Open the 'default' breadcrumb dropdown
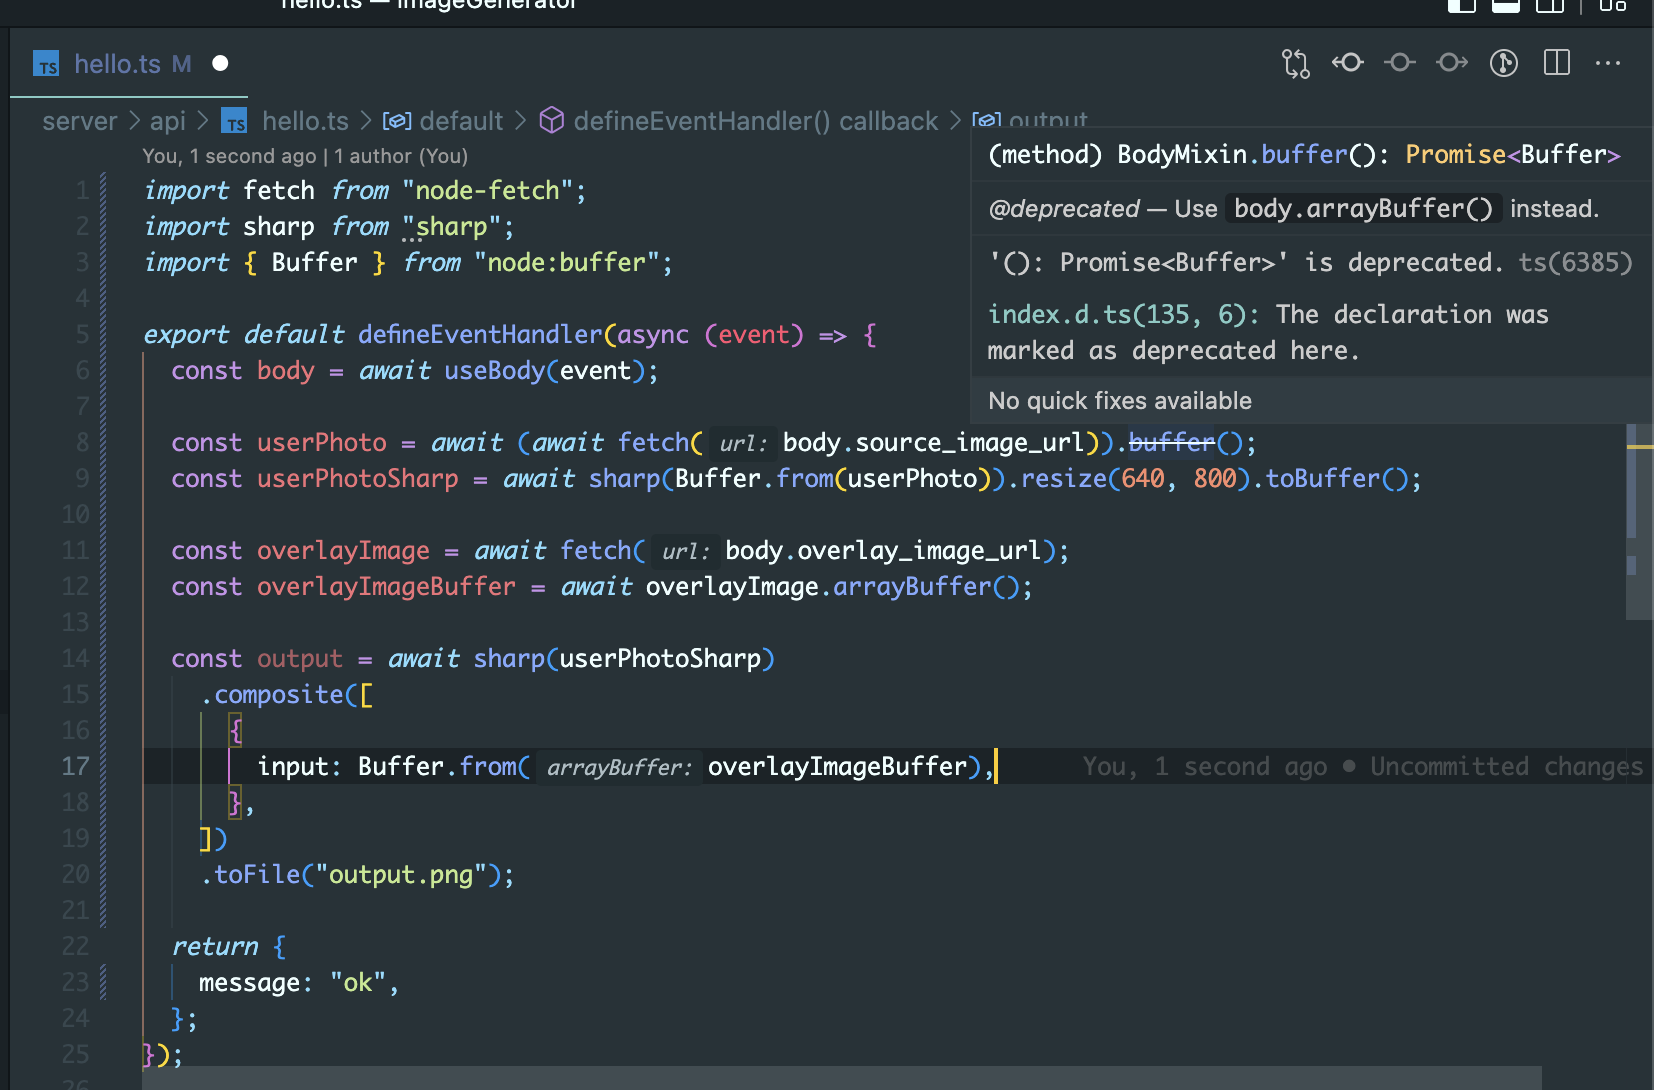Screen dimensions: 1654x1090 [x=460, y=121]
